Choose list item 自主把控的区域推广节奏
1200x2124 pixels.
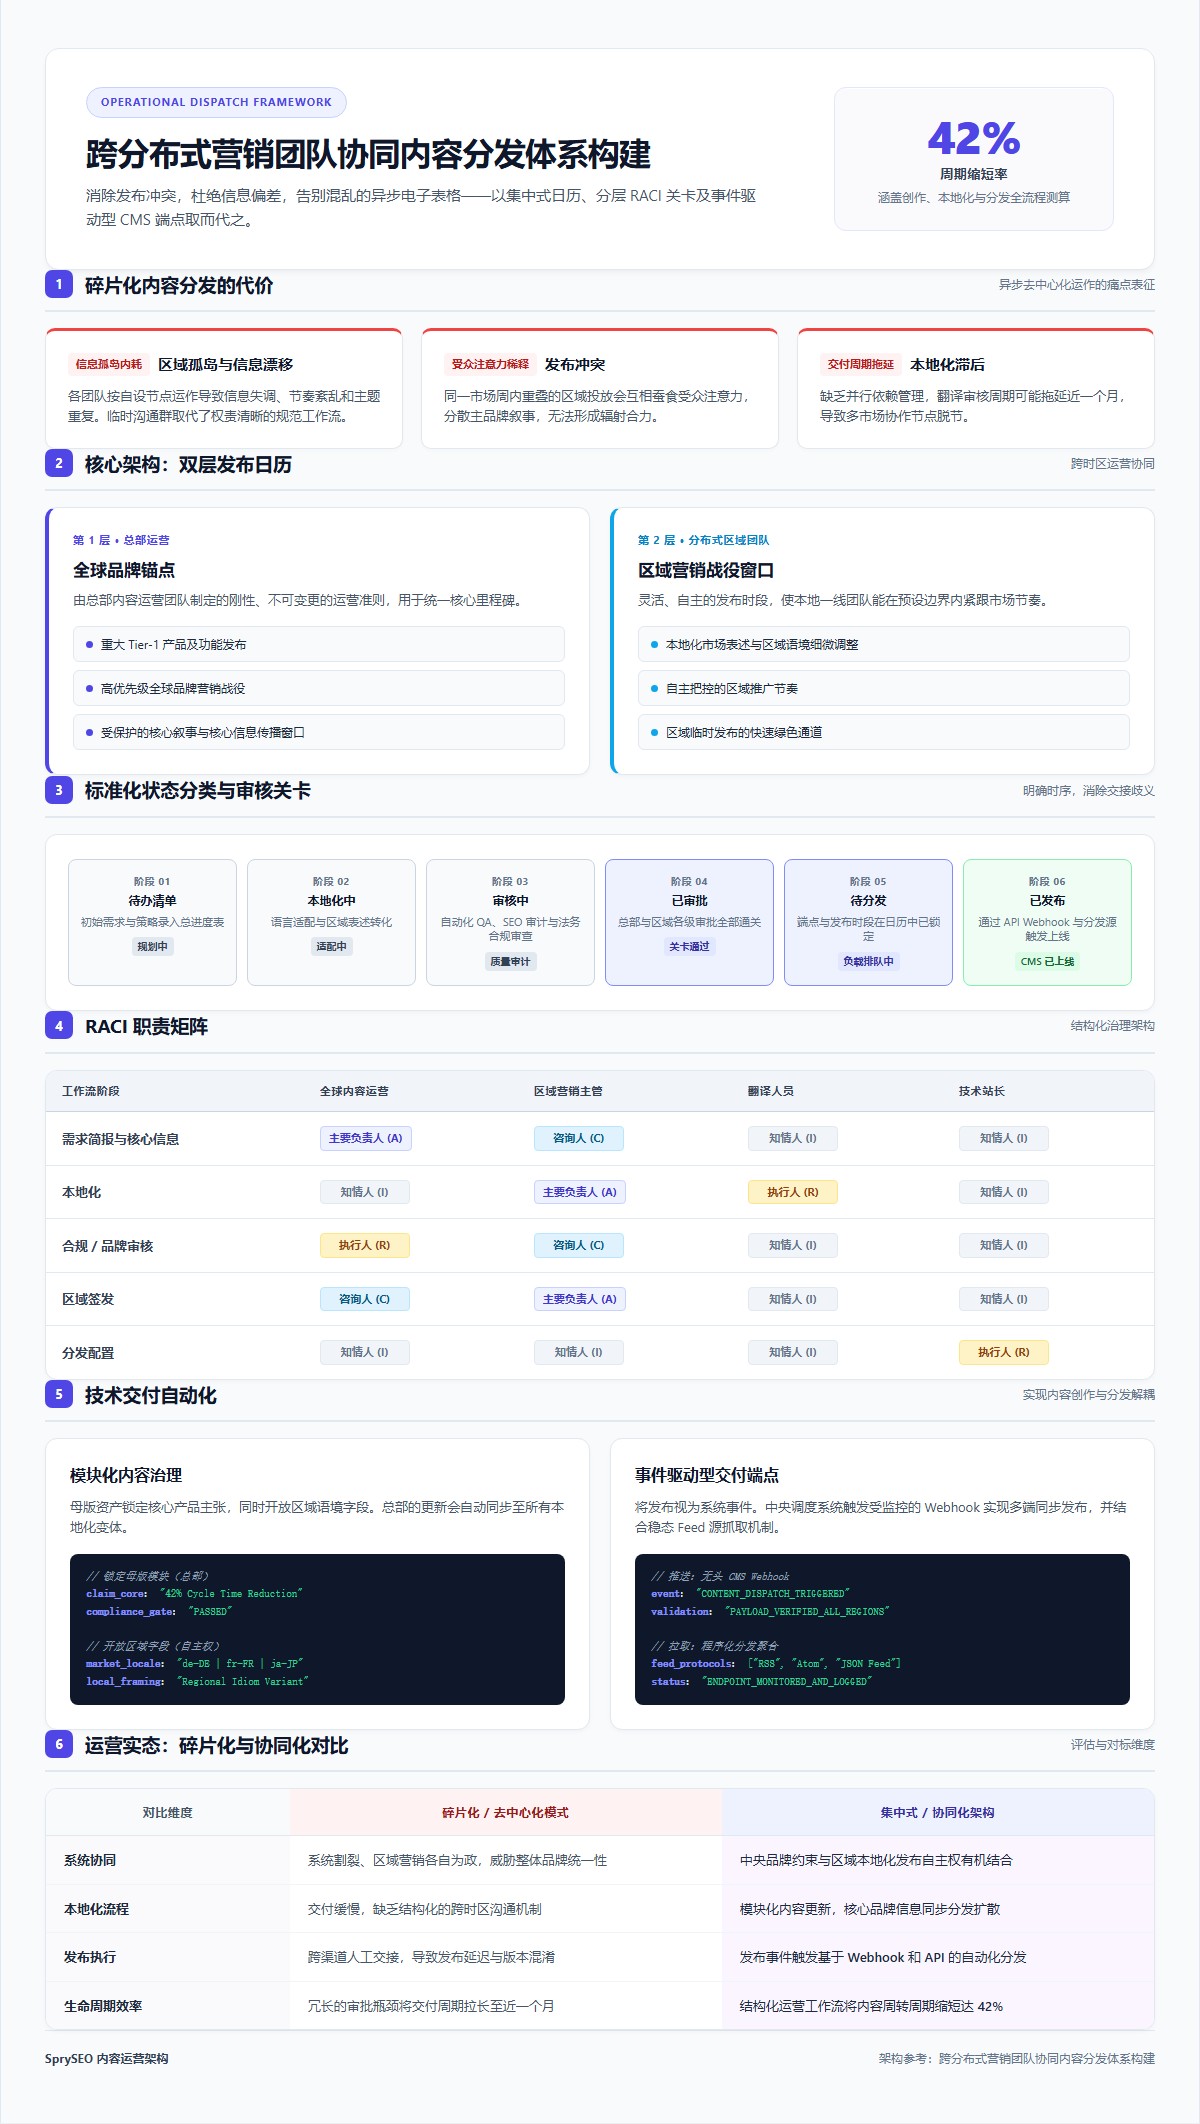[884, 688]
